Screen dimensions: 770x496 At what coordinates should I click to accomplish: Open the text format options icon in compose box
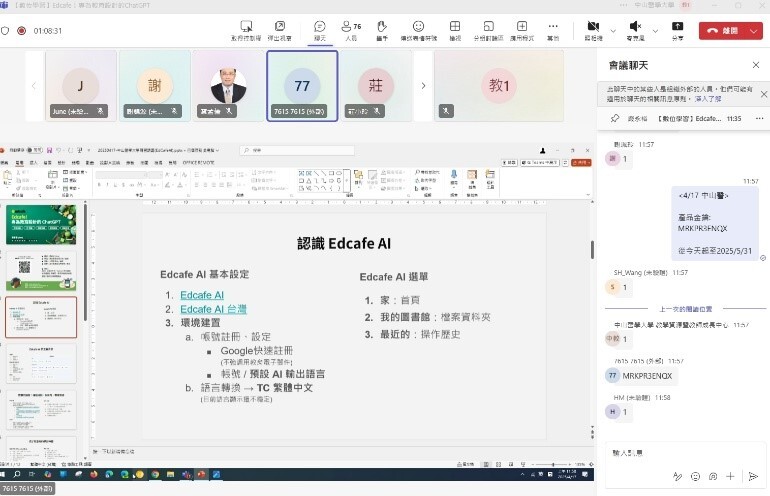(678, 476)
